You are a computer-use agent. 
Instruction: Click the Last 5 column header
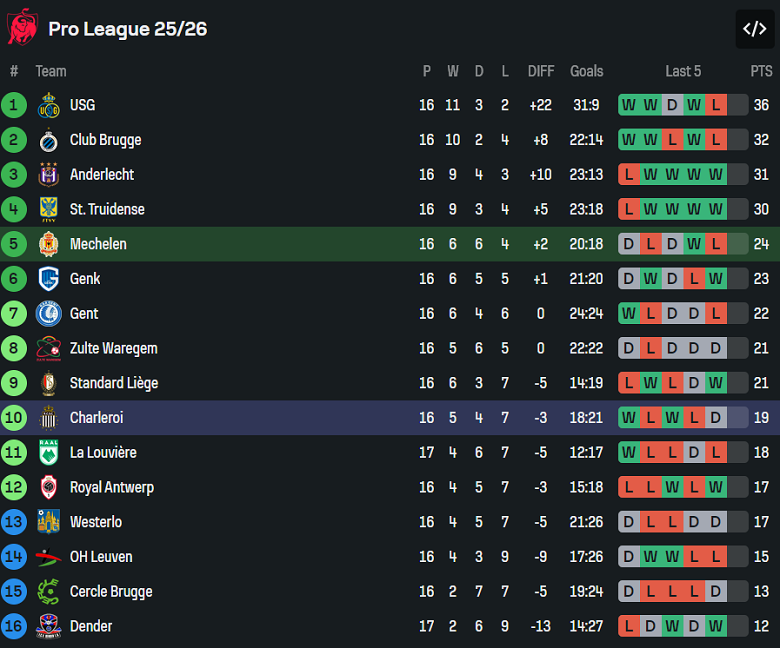pyautogui.click(x=683, y=71)
